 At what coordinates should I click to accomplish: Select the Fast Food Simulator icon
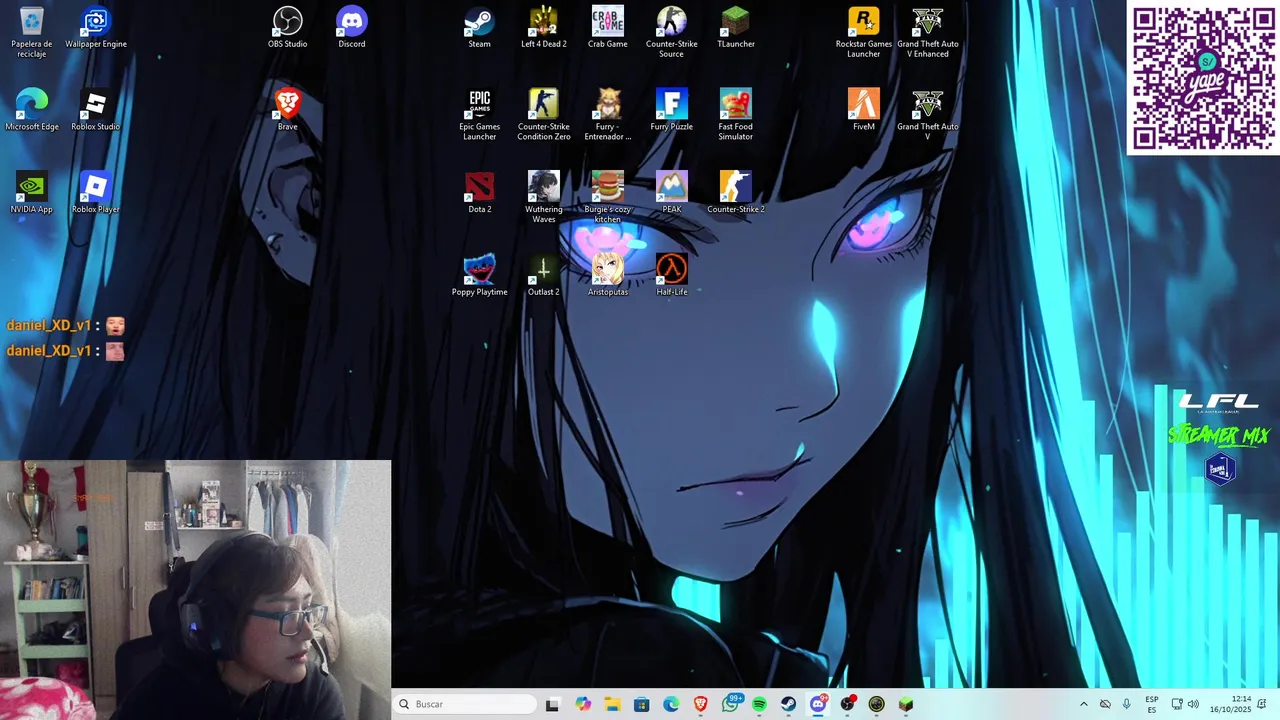[x=736, y=115]
